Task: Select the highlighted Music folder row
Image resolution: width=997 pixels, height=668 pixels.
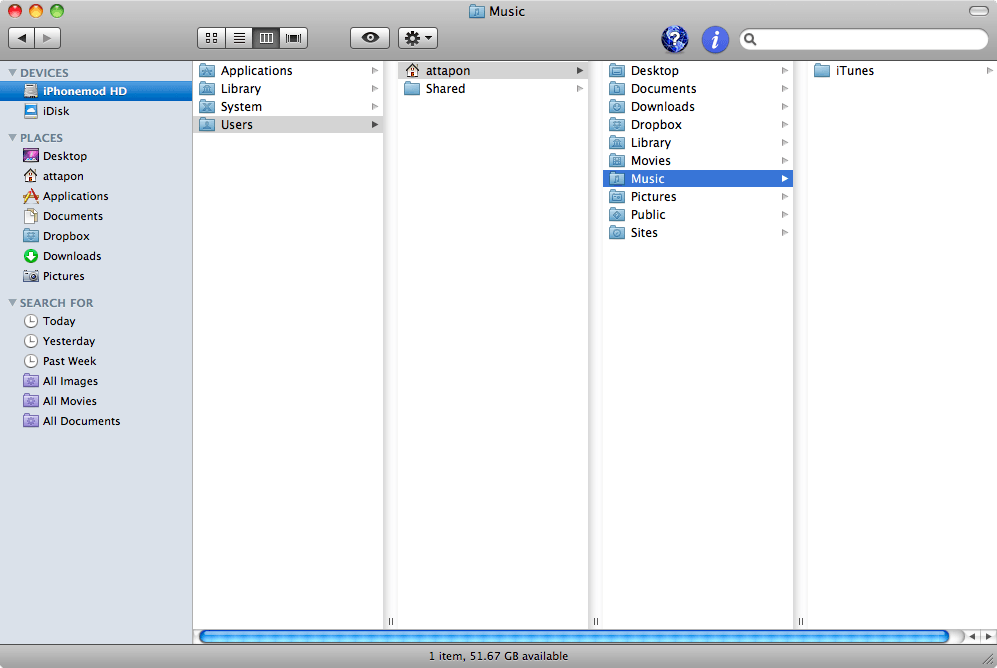Action: coord(698,179)
